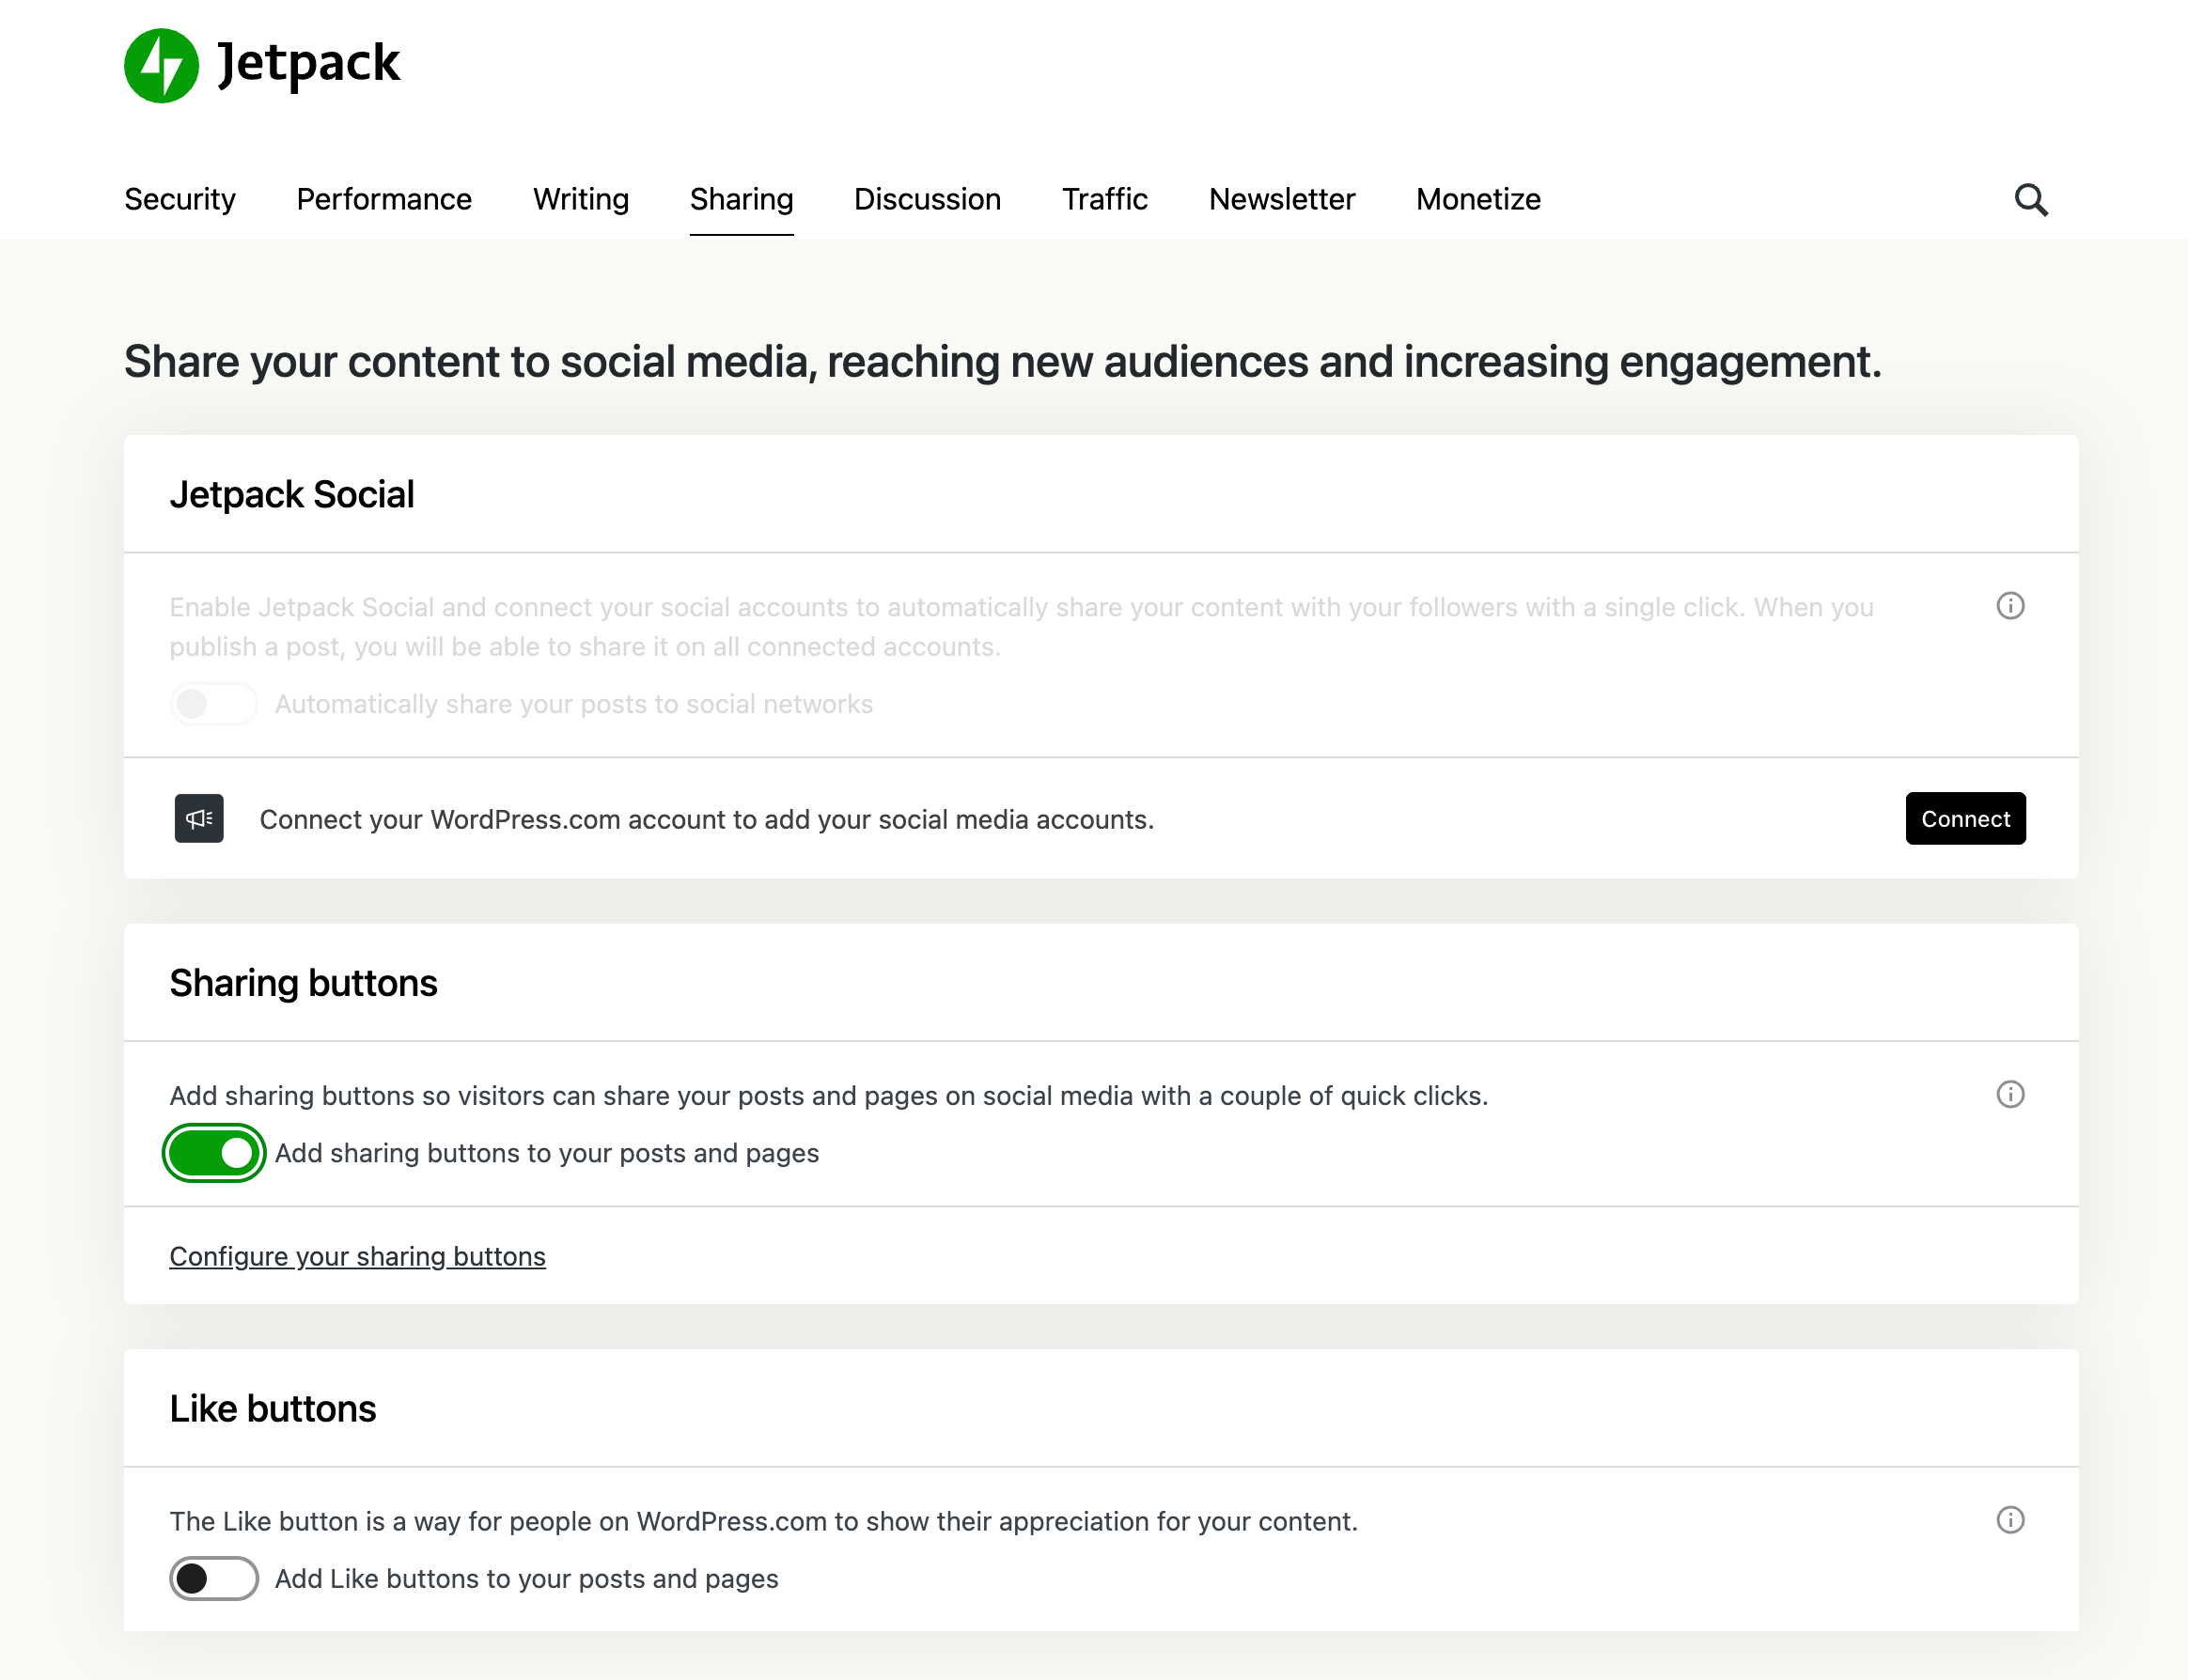Enable the Like buttons toggle
Viewport: 2188px width, 1680px height.
tap(214, 1579)
